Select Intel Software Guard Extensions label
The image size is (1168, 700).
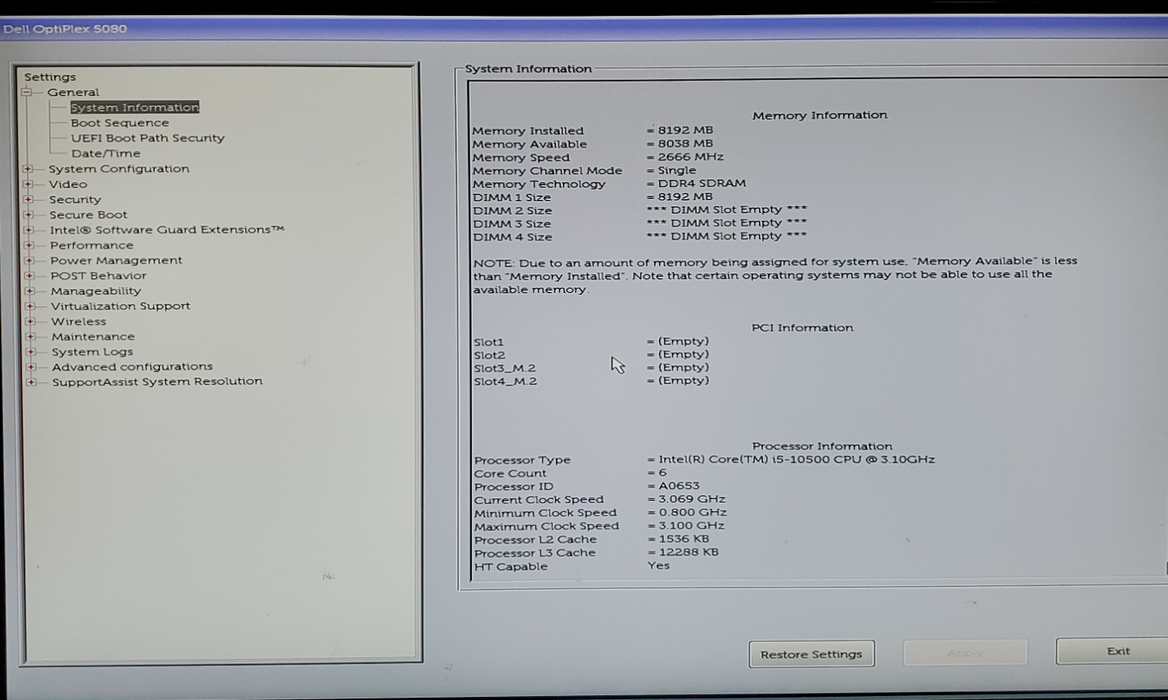coord(167,229)
